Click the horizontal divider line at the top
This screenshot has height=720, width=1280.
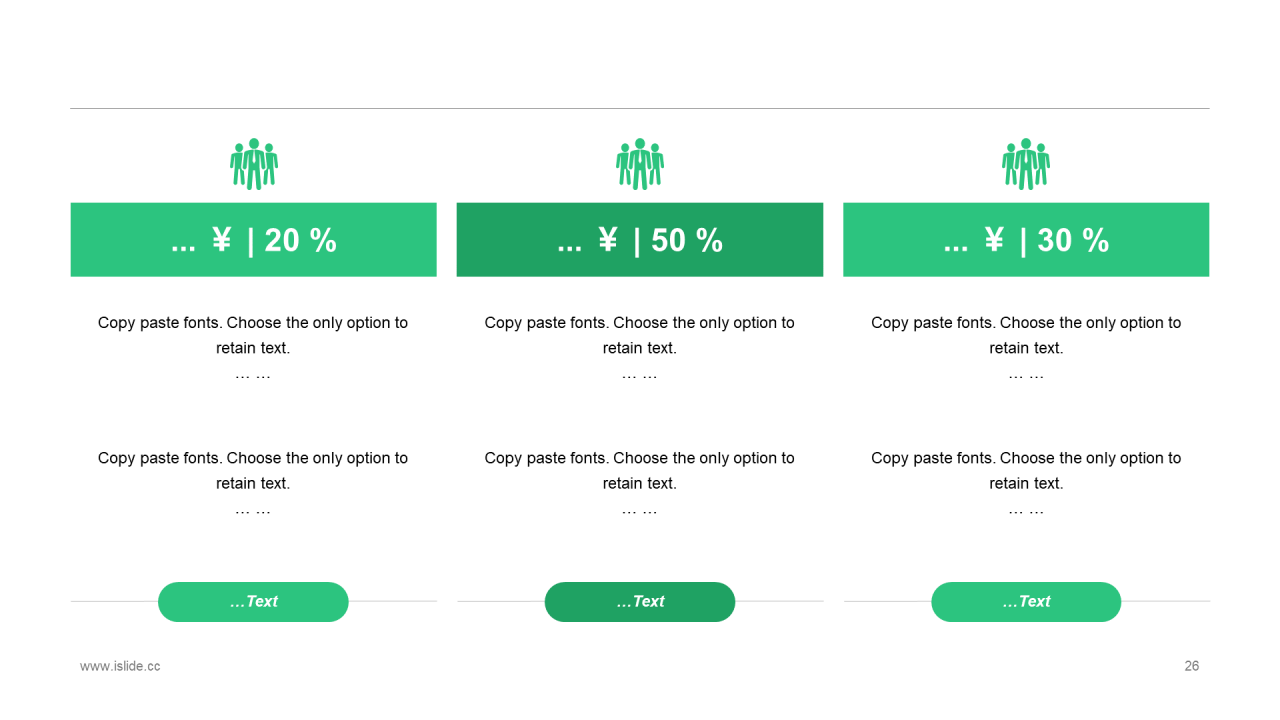pyautogui.click(x=640, y=108)
